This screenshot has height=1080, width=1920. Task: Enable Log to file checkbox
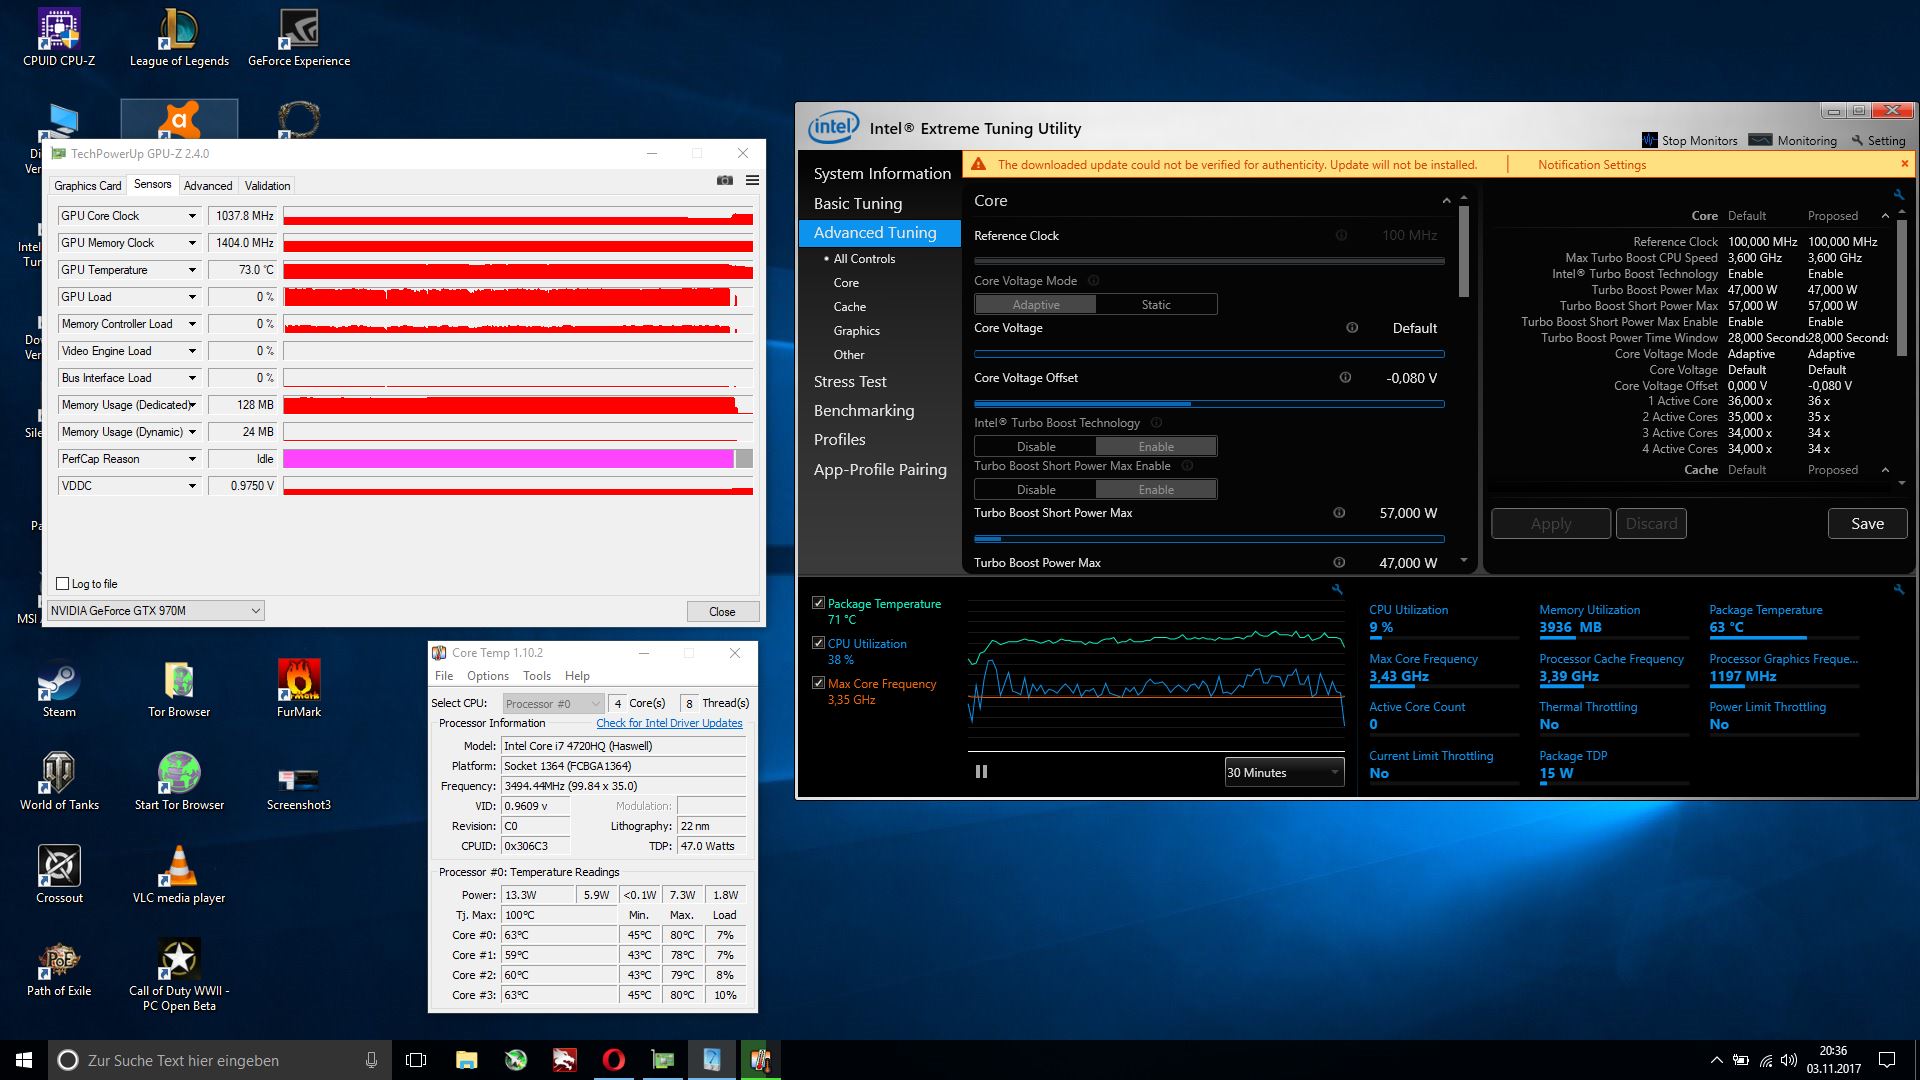pyautogui.click(x=63, y=584)
